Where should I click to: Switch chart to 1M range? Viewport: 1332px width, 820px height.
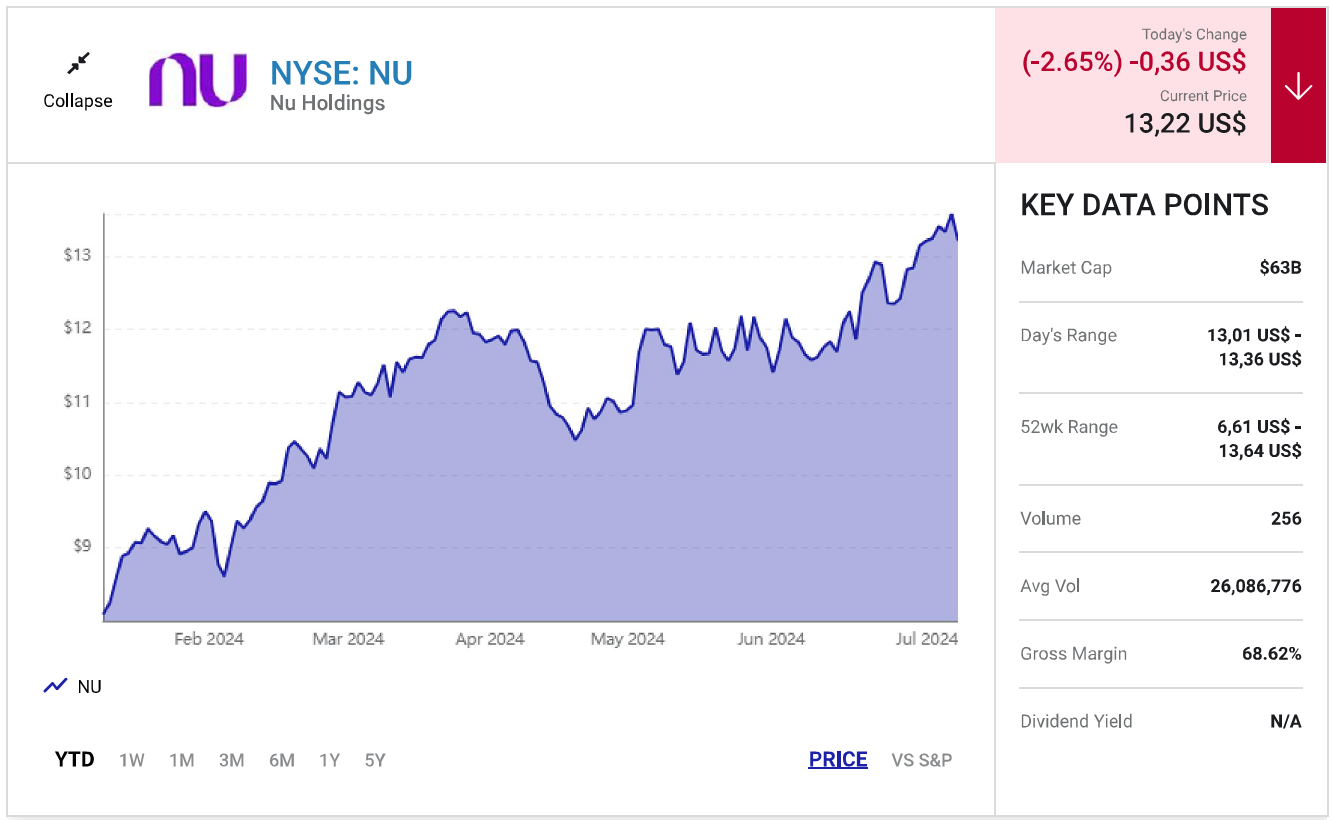181,760
